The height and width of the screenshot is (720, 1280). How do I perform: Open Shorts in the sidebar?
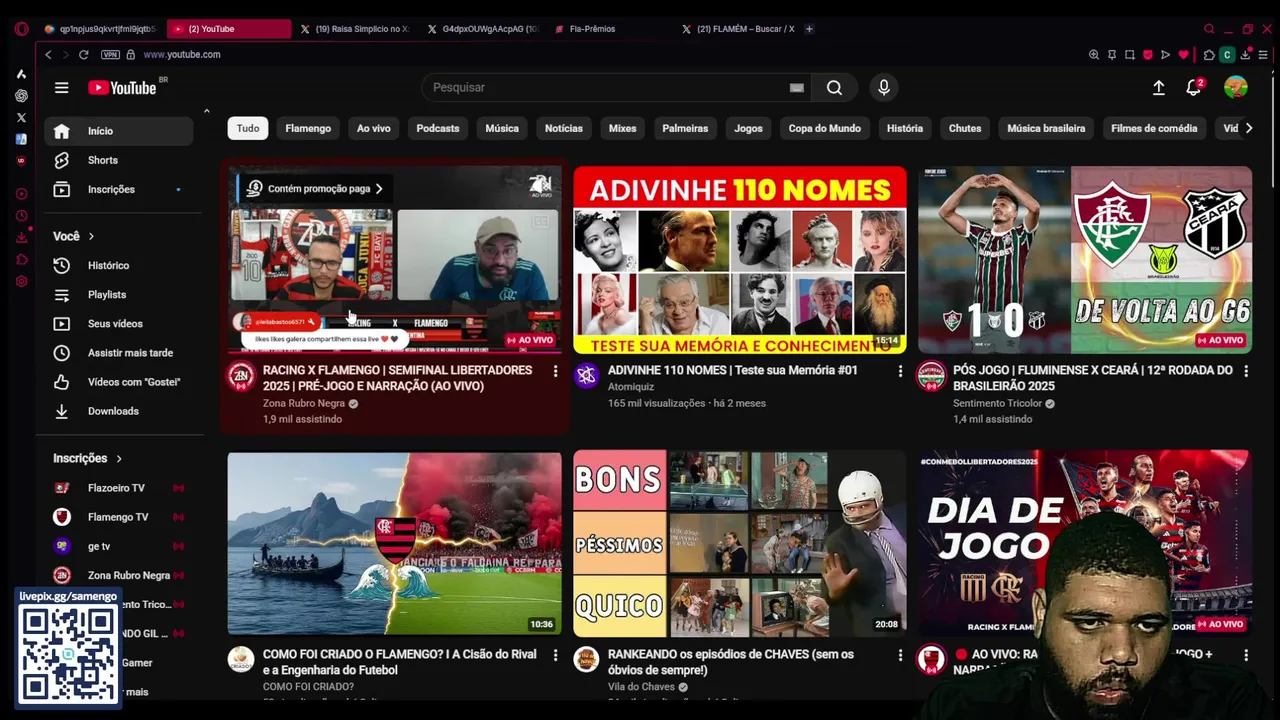click(119, 160)
